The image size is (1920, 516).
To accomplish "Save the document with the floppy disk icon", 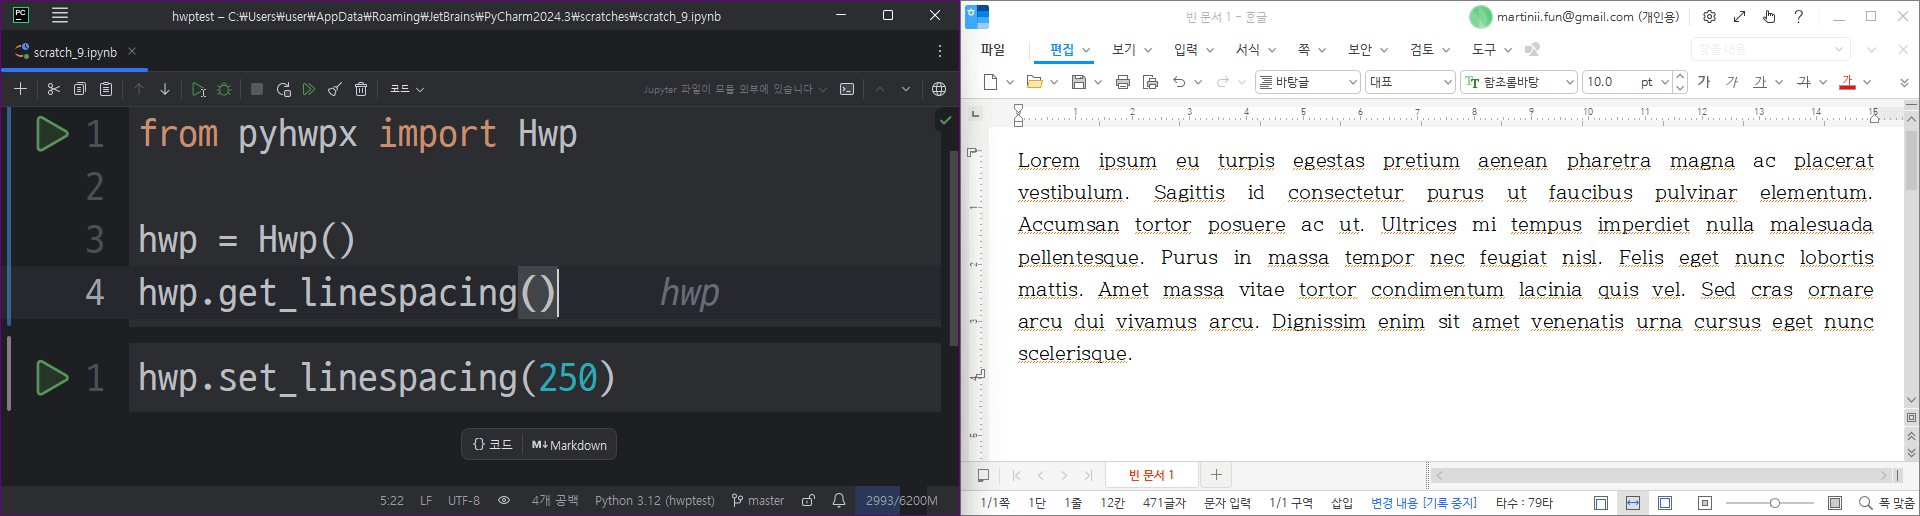I will pyautogui.click(x=1079, y=82).
